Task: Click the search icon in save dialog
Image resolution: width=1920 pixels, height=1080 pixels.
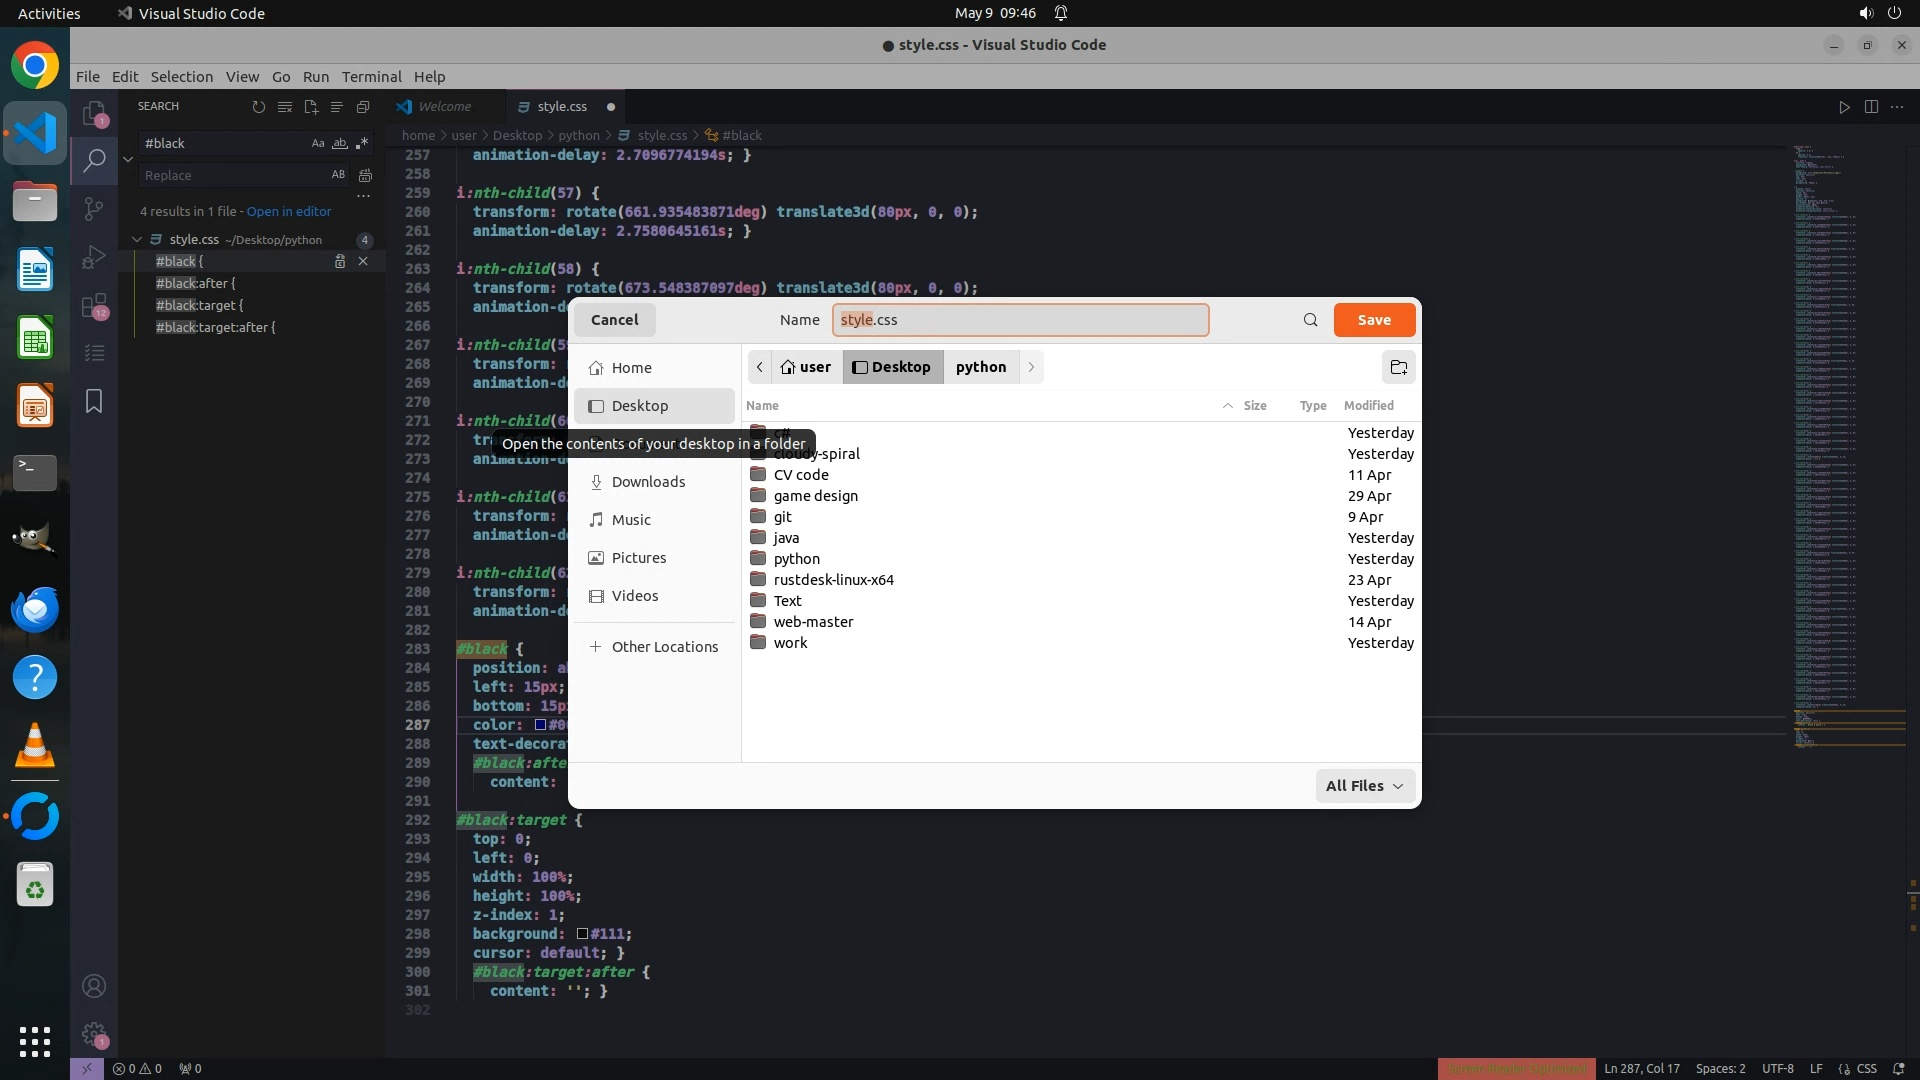Action: point(1310,320)
